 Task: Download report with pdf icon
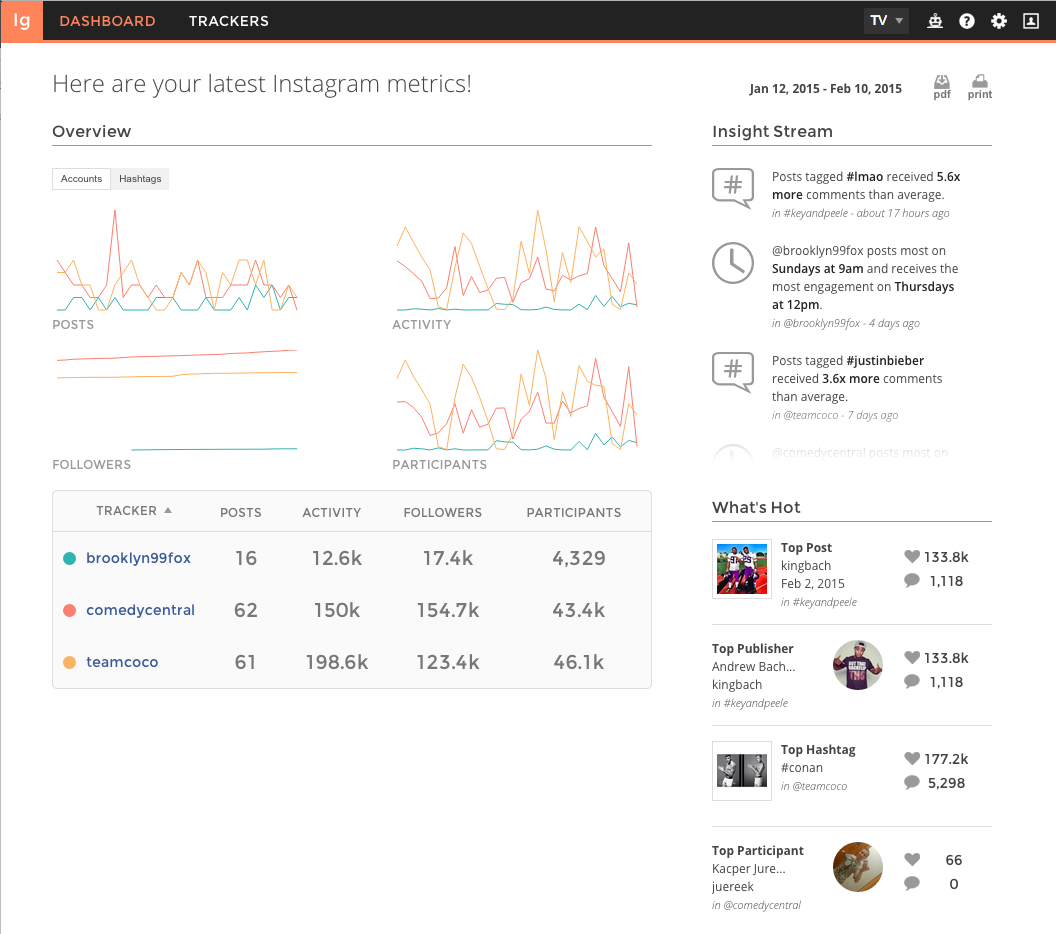(942, 87)
